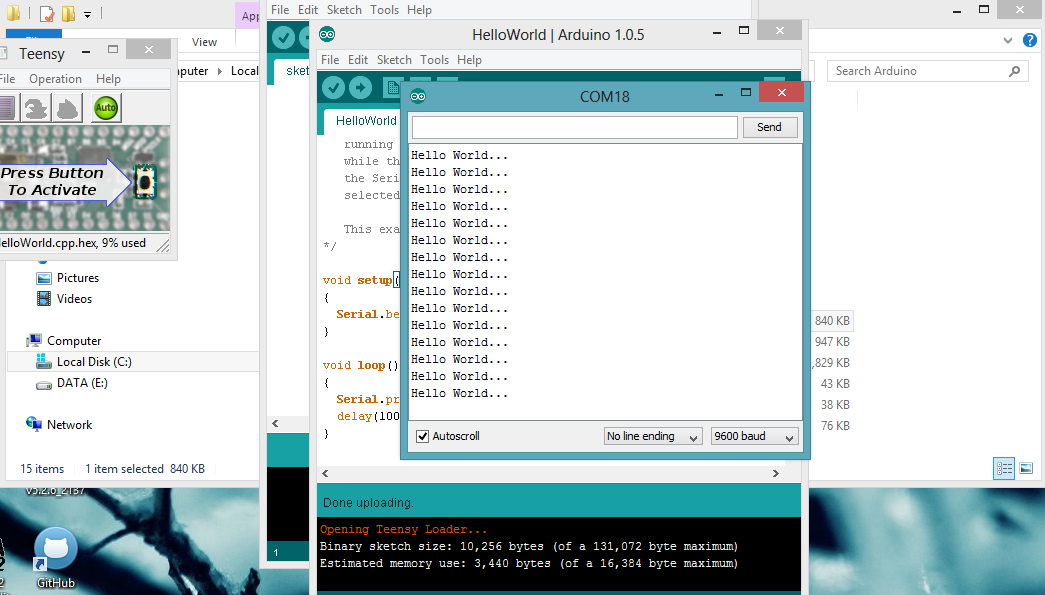Click the Upload arrow in HelloWorld toolbar
The height and width of the screenshot is (595, 1045).
click(360, 88)
